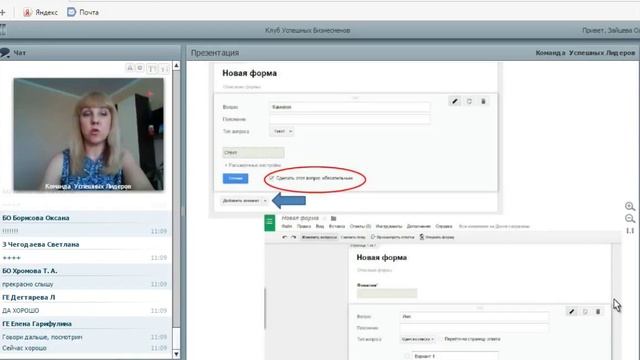The image size is (640, 360).
Task: Click first chat toolbar icon above video
Action: pos(130,68)
